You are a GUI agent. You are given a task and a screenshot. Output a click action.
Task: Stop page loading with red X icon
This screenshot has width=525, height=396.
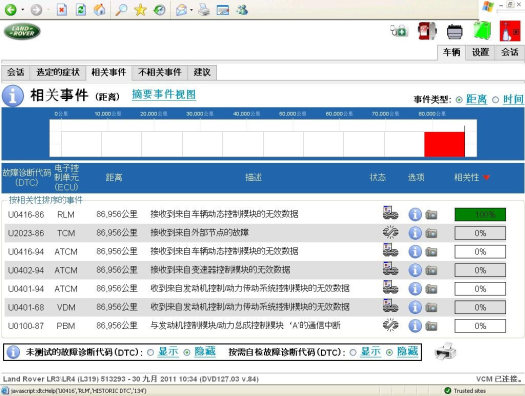(62, 10)
